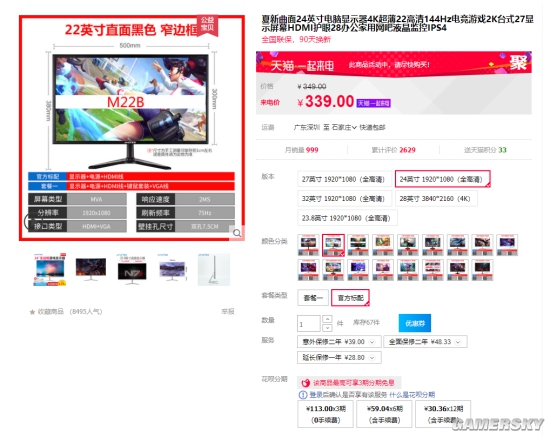Click the 举报 report link
550x436 pixels.
[x=228, y=311]
